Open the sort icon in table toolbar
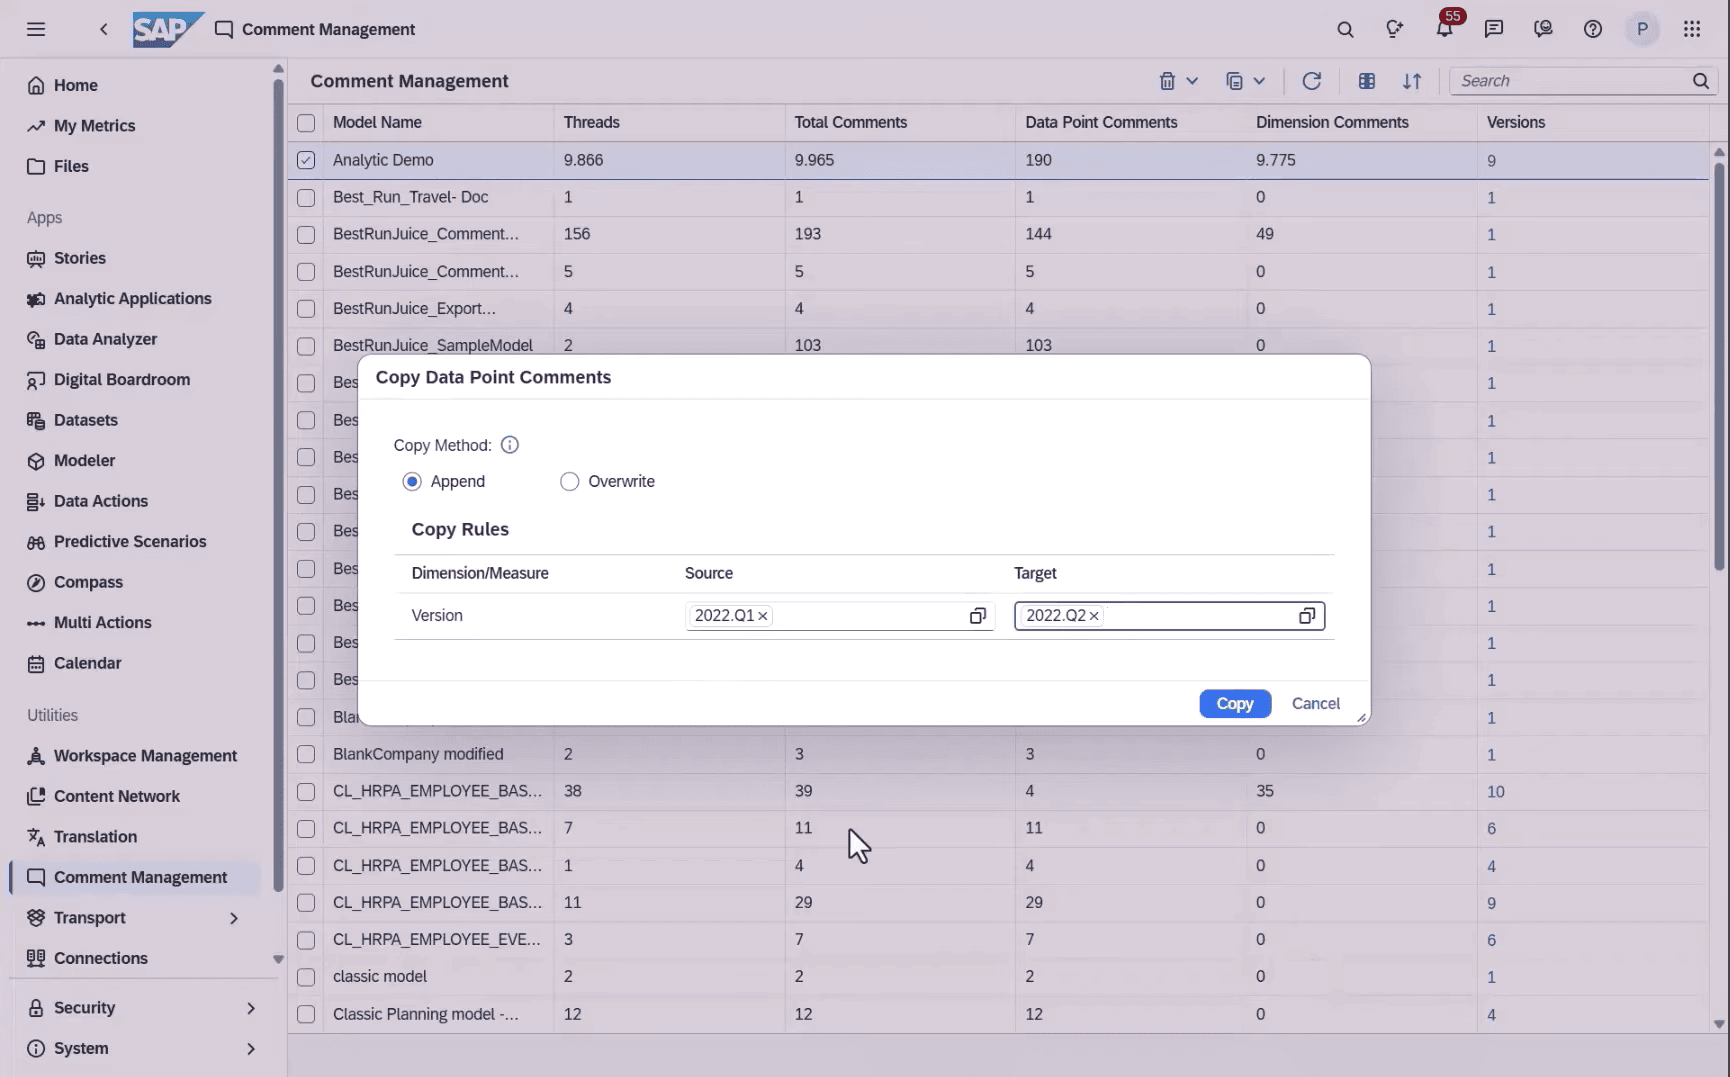Screen dimensions: 1730x1077 (1411, 81)
